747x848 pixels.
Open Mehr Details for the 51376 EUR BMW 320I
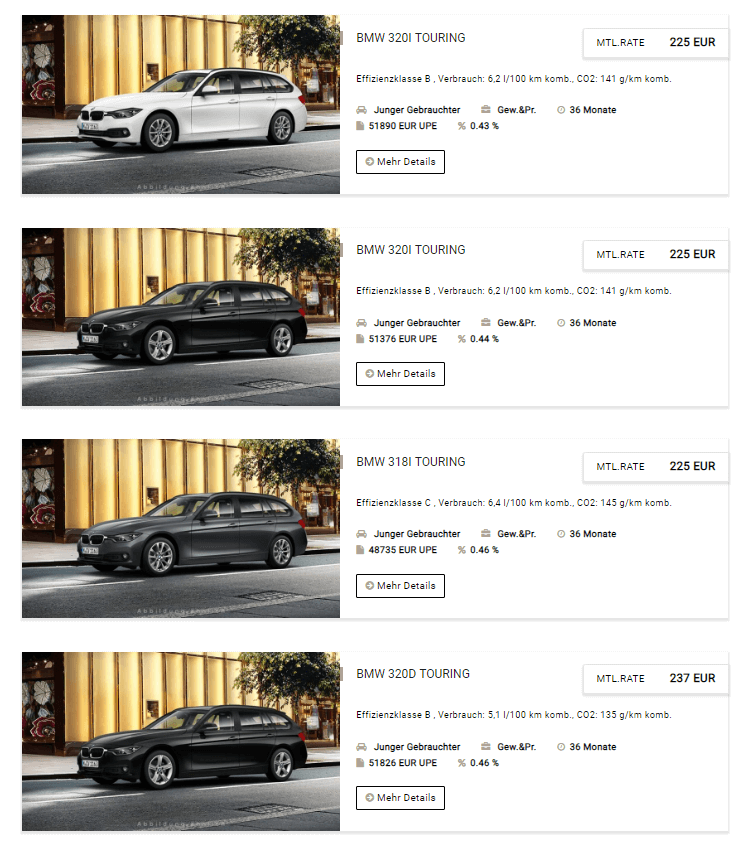pos(400,374)
